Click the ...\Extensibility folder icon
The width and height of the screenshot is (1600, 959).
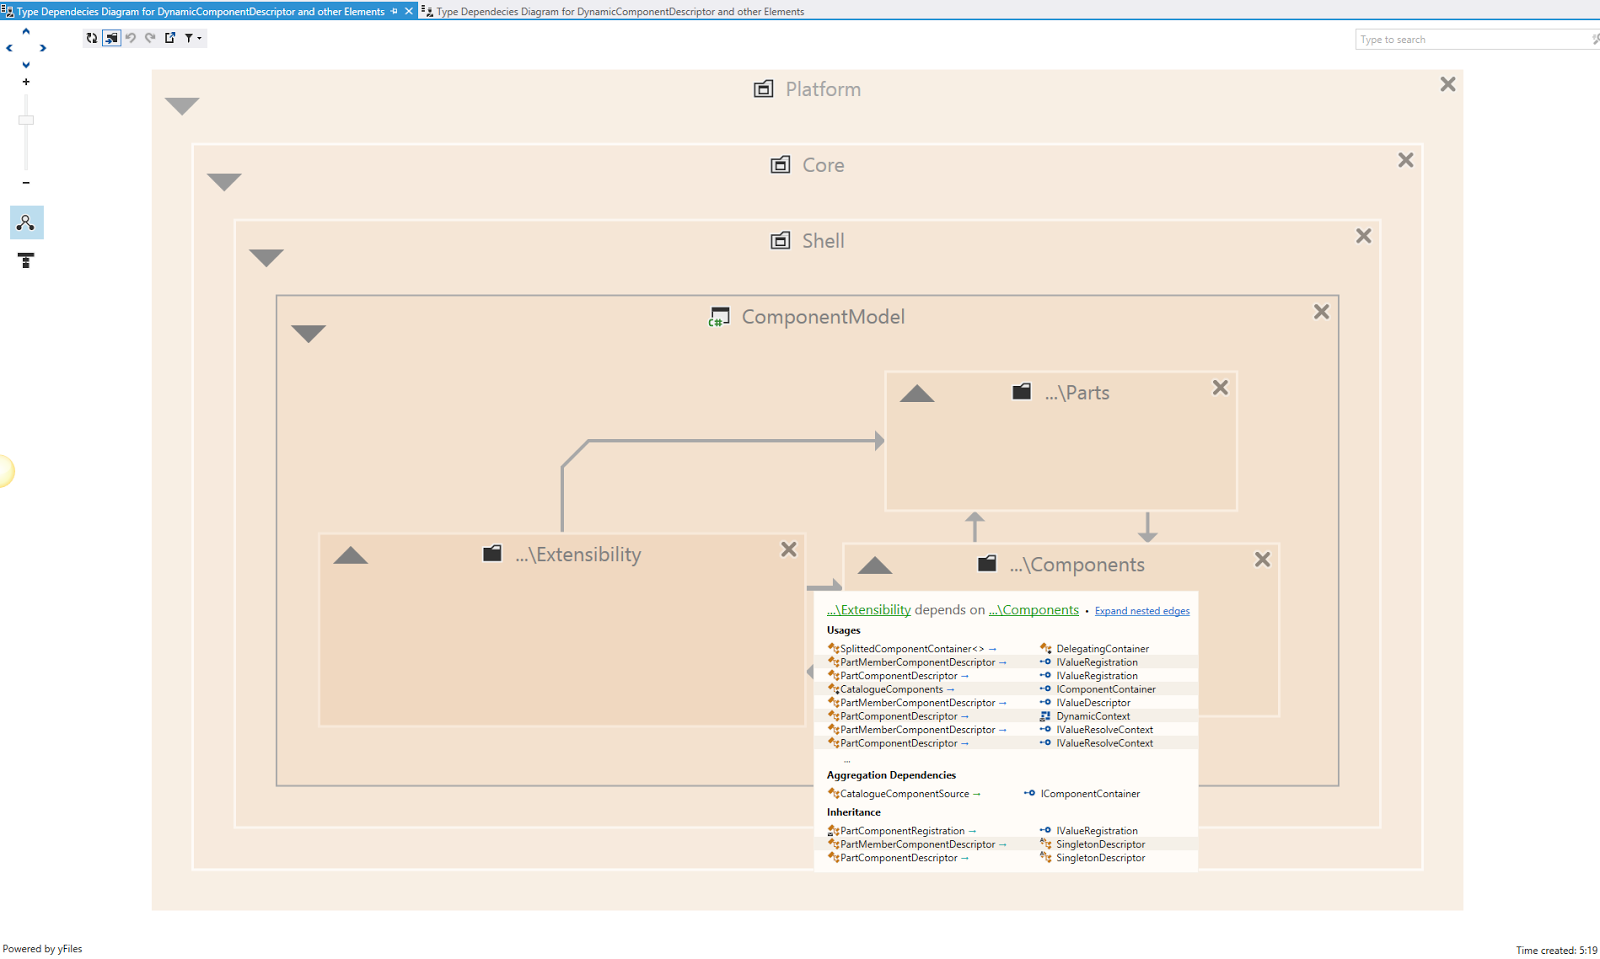tap(492, 553)
